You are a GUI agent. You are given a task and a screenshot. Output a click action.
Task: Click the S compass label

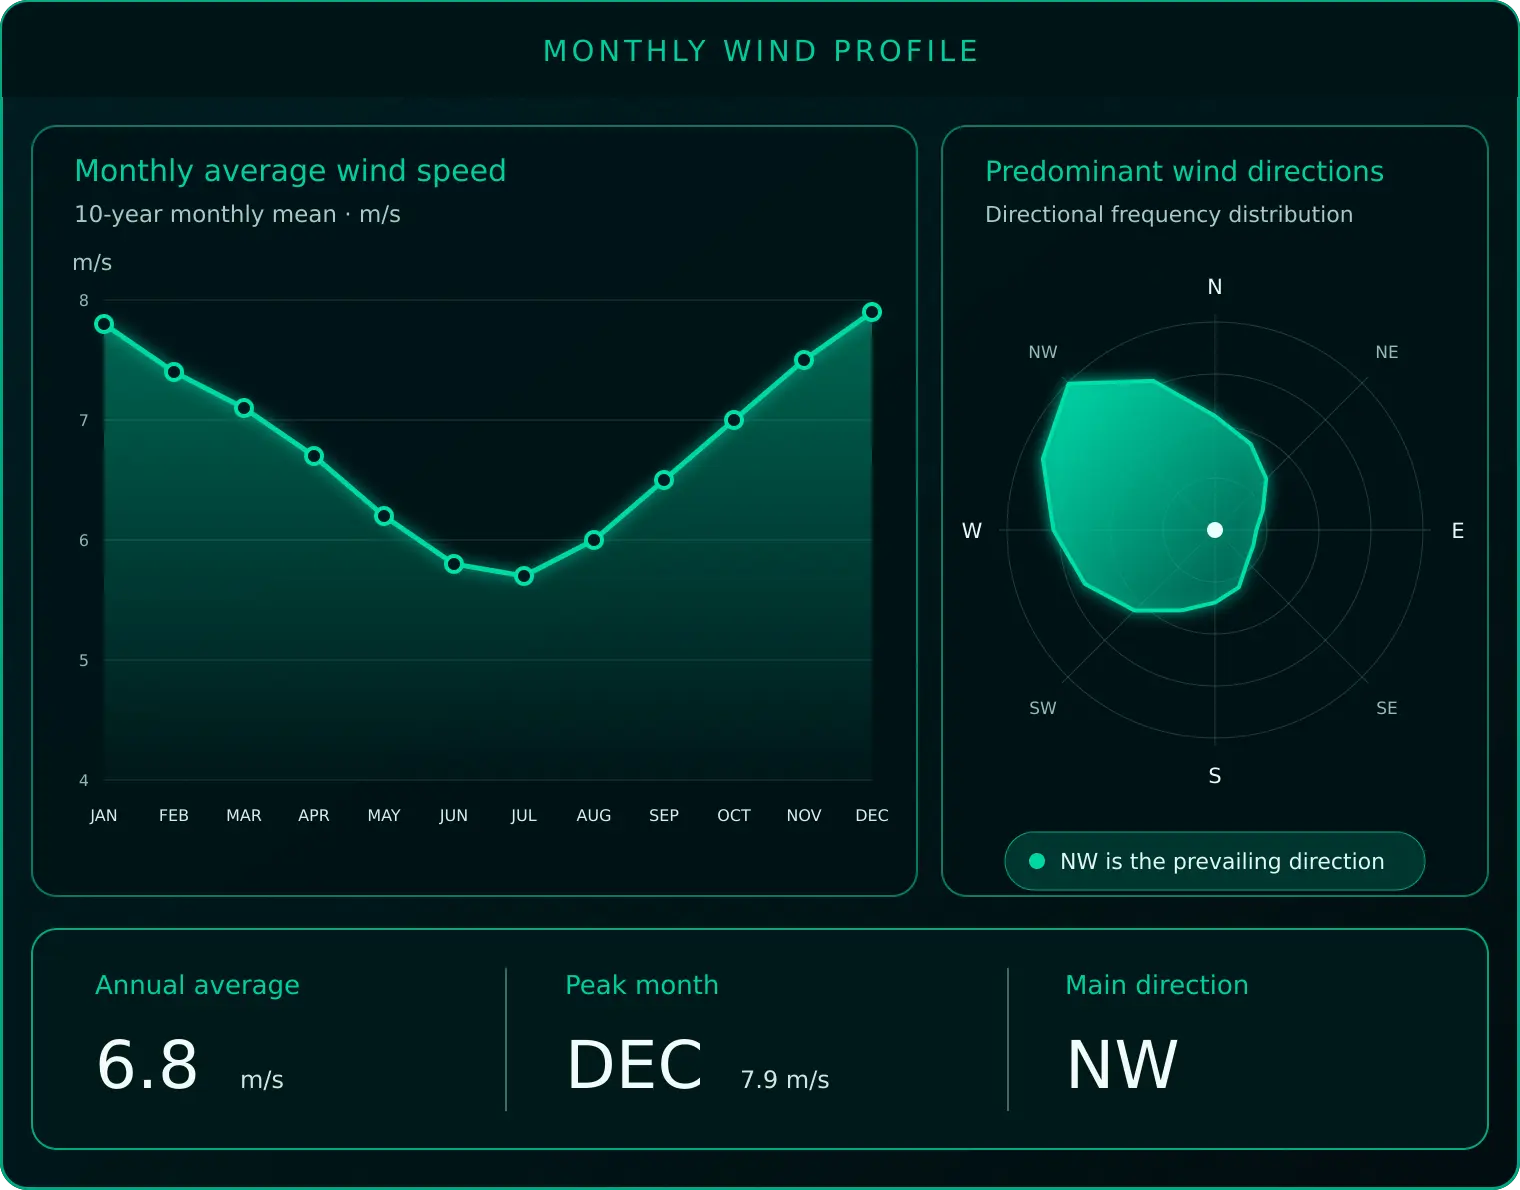point(1215,776)
